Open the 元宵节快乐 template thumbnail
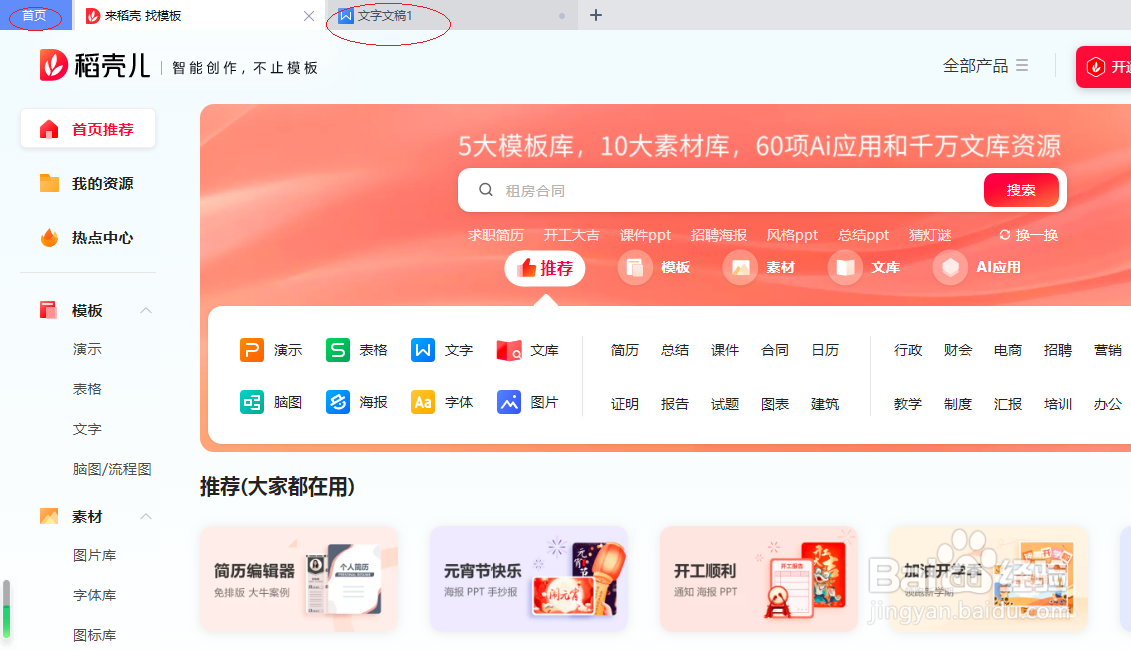 pos(529,578)
